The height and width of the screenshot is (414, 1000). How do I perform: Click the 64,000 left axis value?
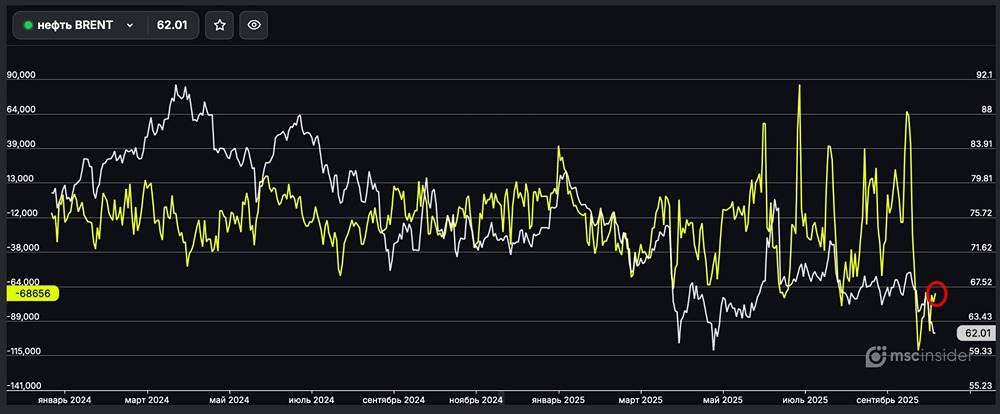click(x=20, y=110)
